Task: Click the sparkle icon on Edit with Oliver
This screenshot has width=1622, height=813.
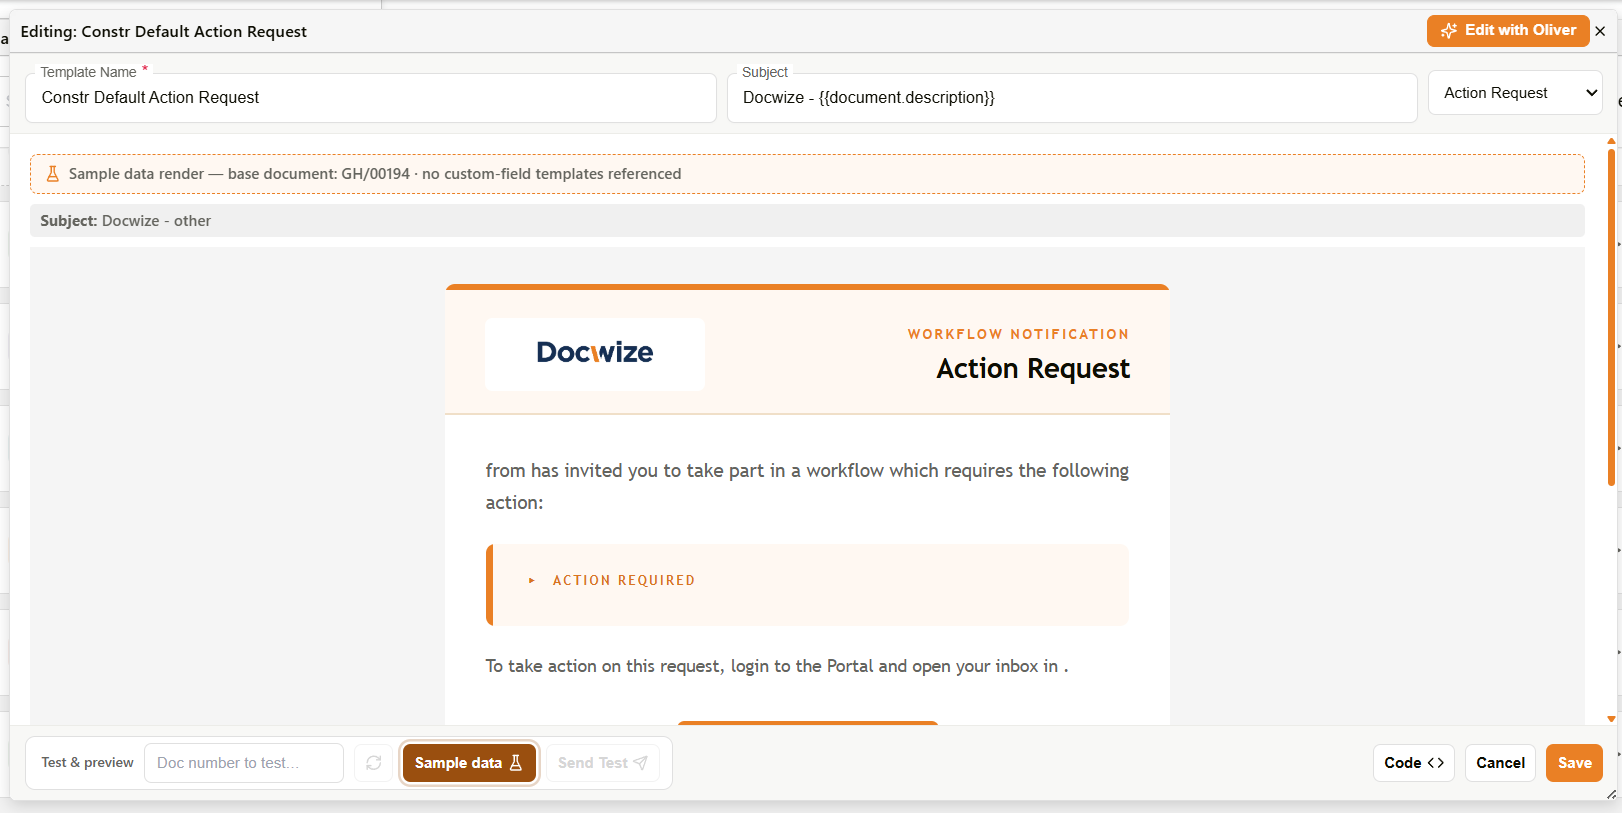Action: click(1448, 31)
